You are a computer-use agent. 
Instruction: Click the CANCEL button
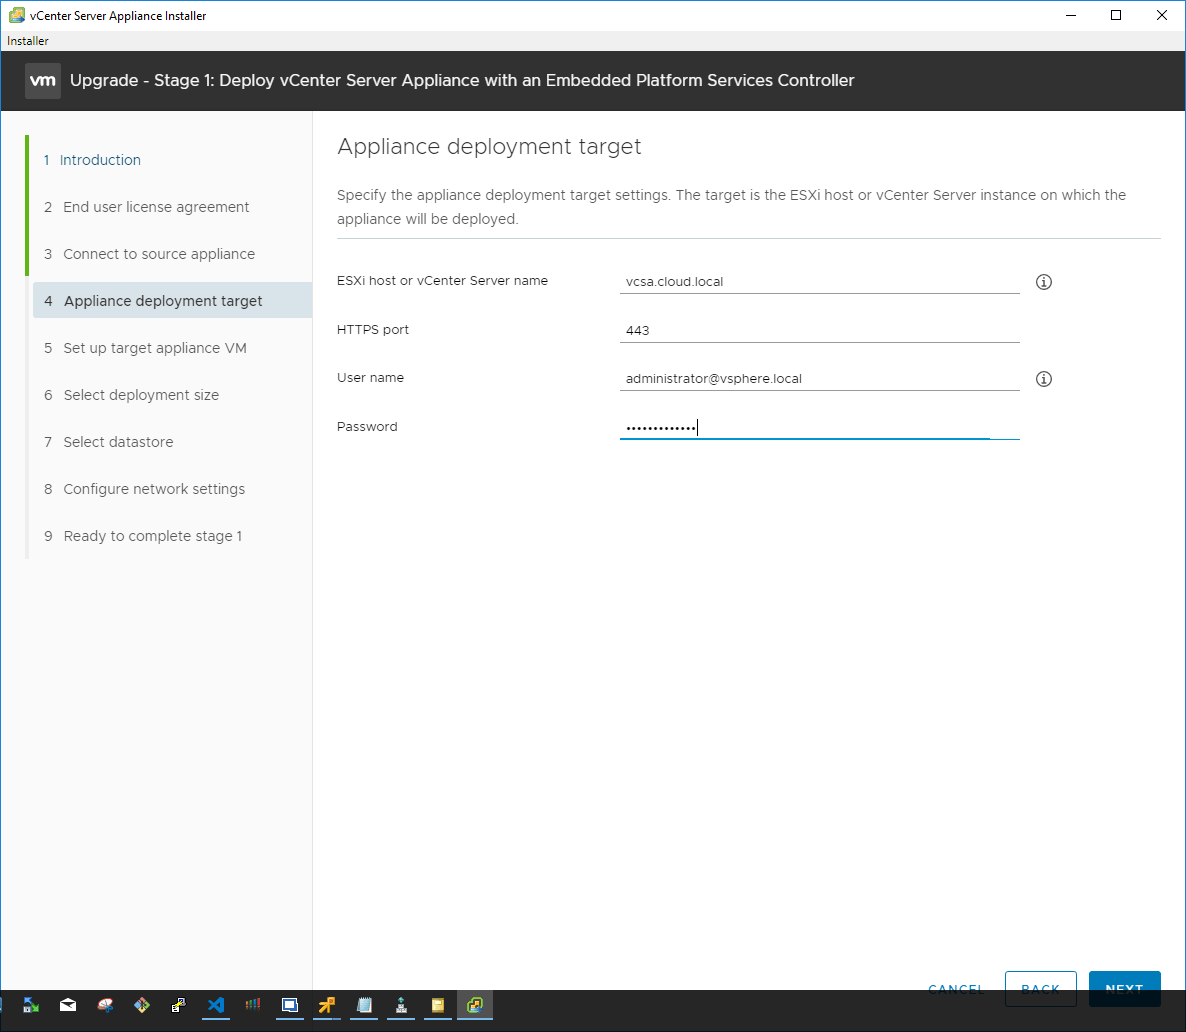[x=955, y=986]
